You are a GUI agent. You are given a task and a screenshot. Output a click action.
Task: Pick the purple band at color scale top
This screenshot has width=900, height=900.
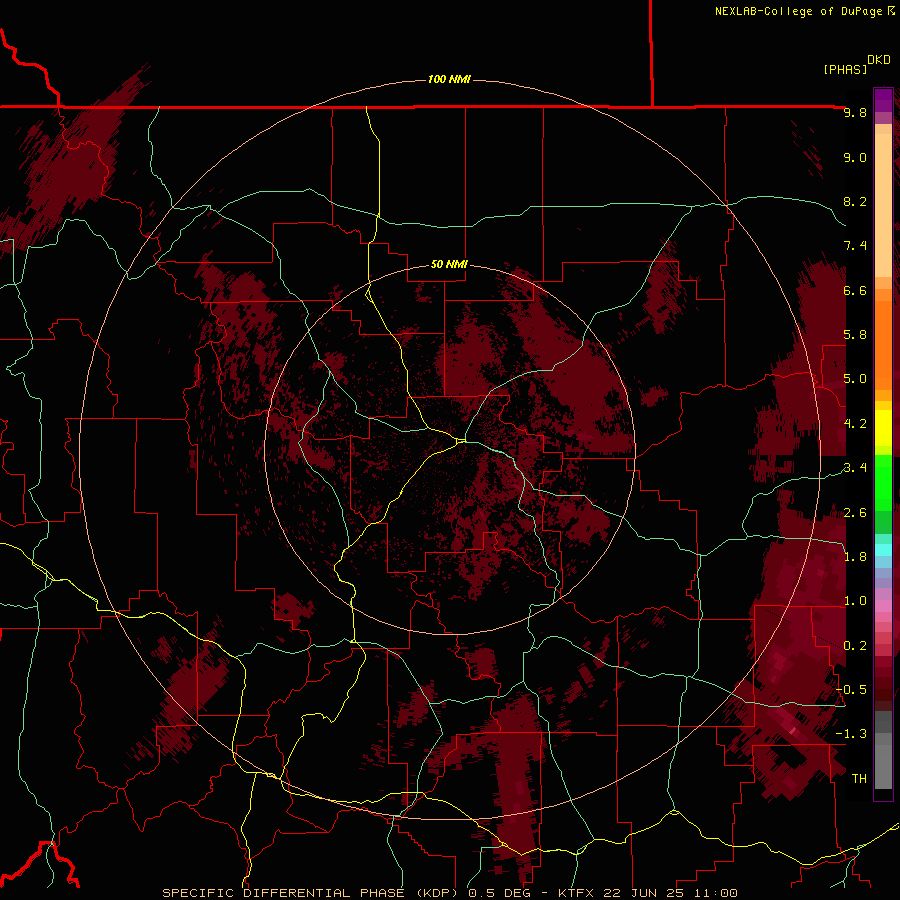(883, 100)
